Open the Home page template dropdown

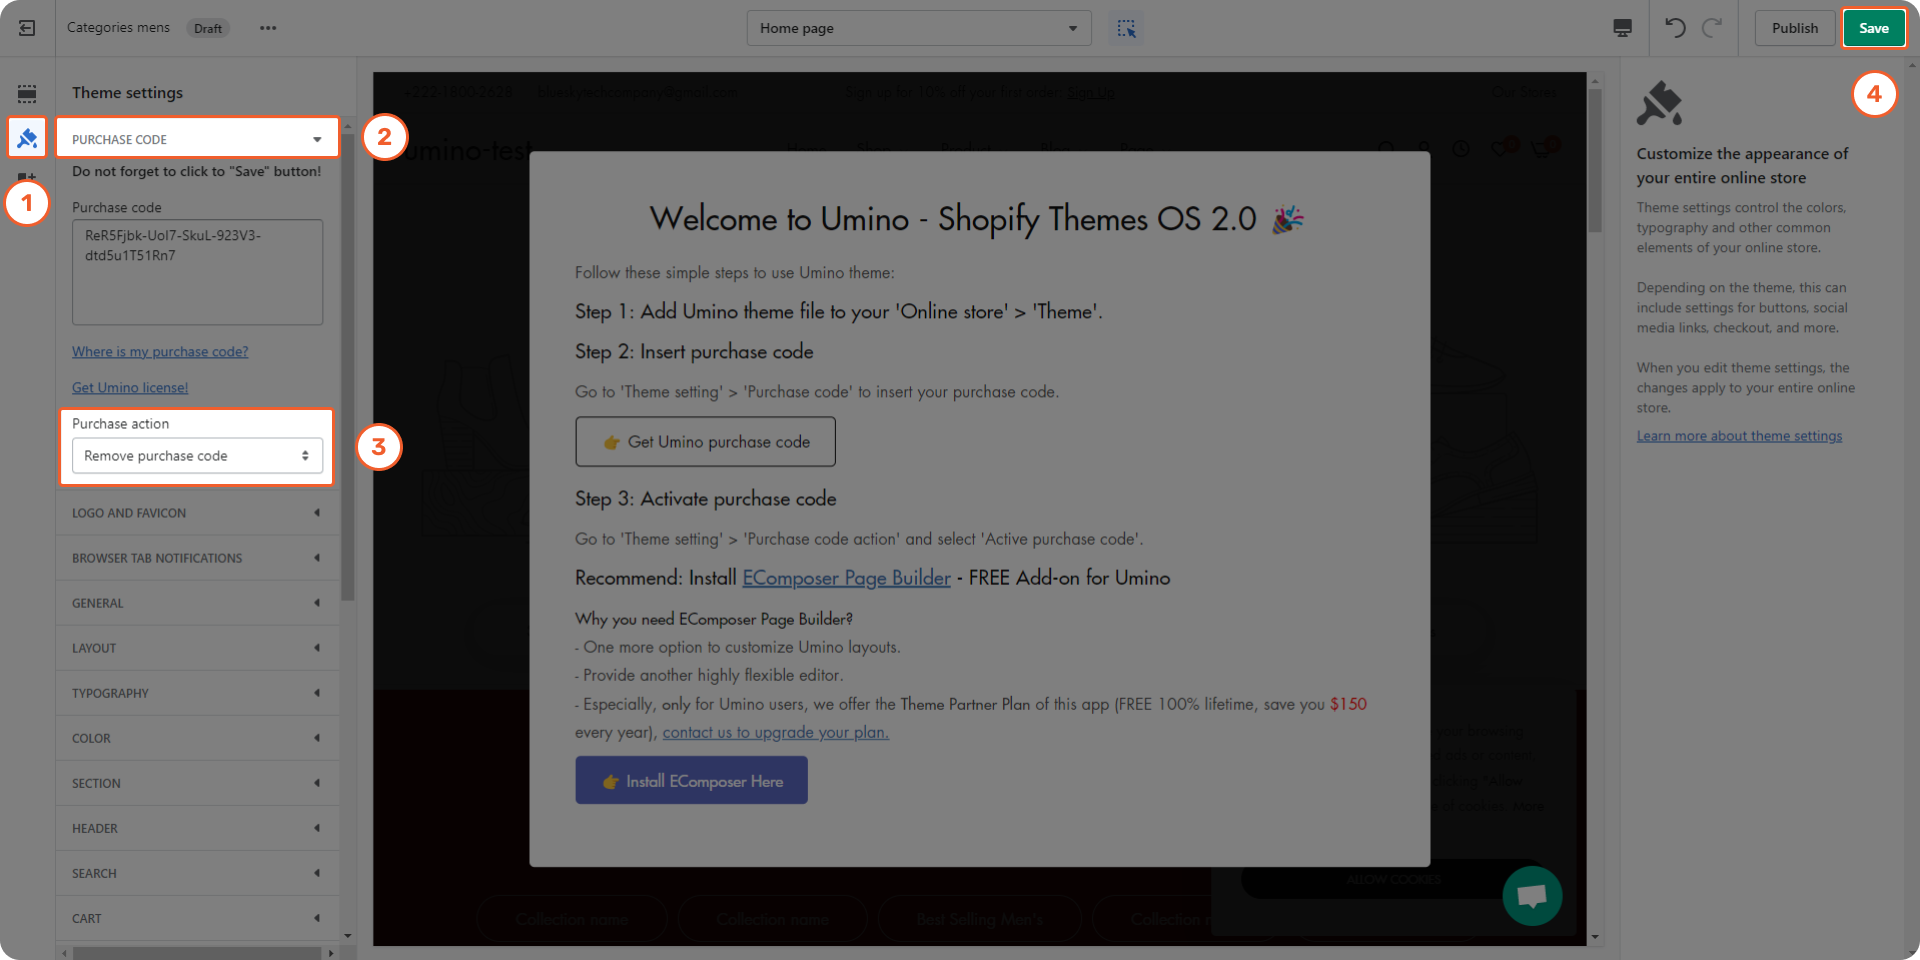(919, 28)
